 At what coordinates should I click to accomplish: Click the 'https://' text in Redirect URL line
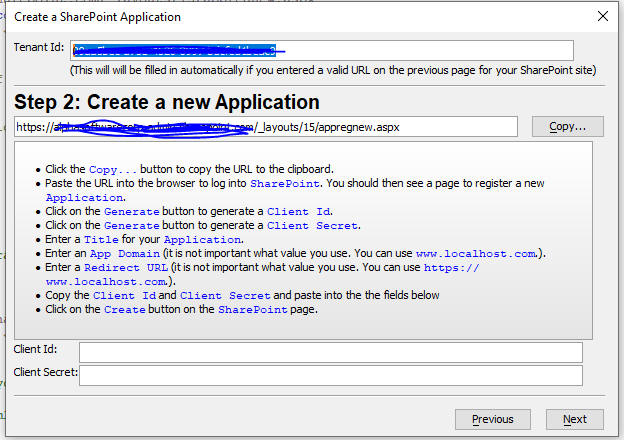tap(451, 267)
